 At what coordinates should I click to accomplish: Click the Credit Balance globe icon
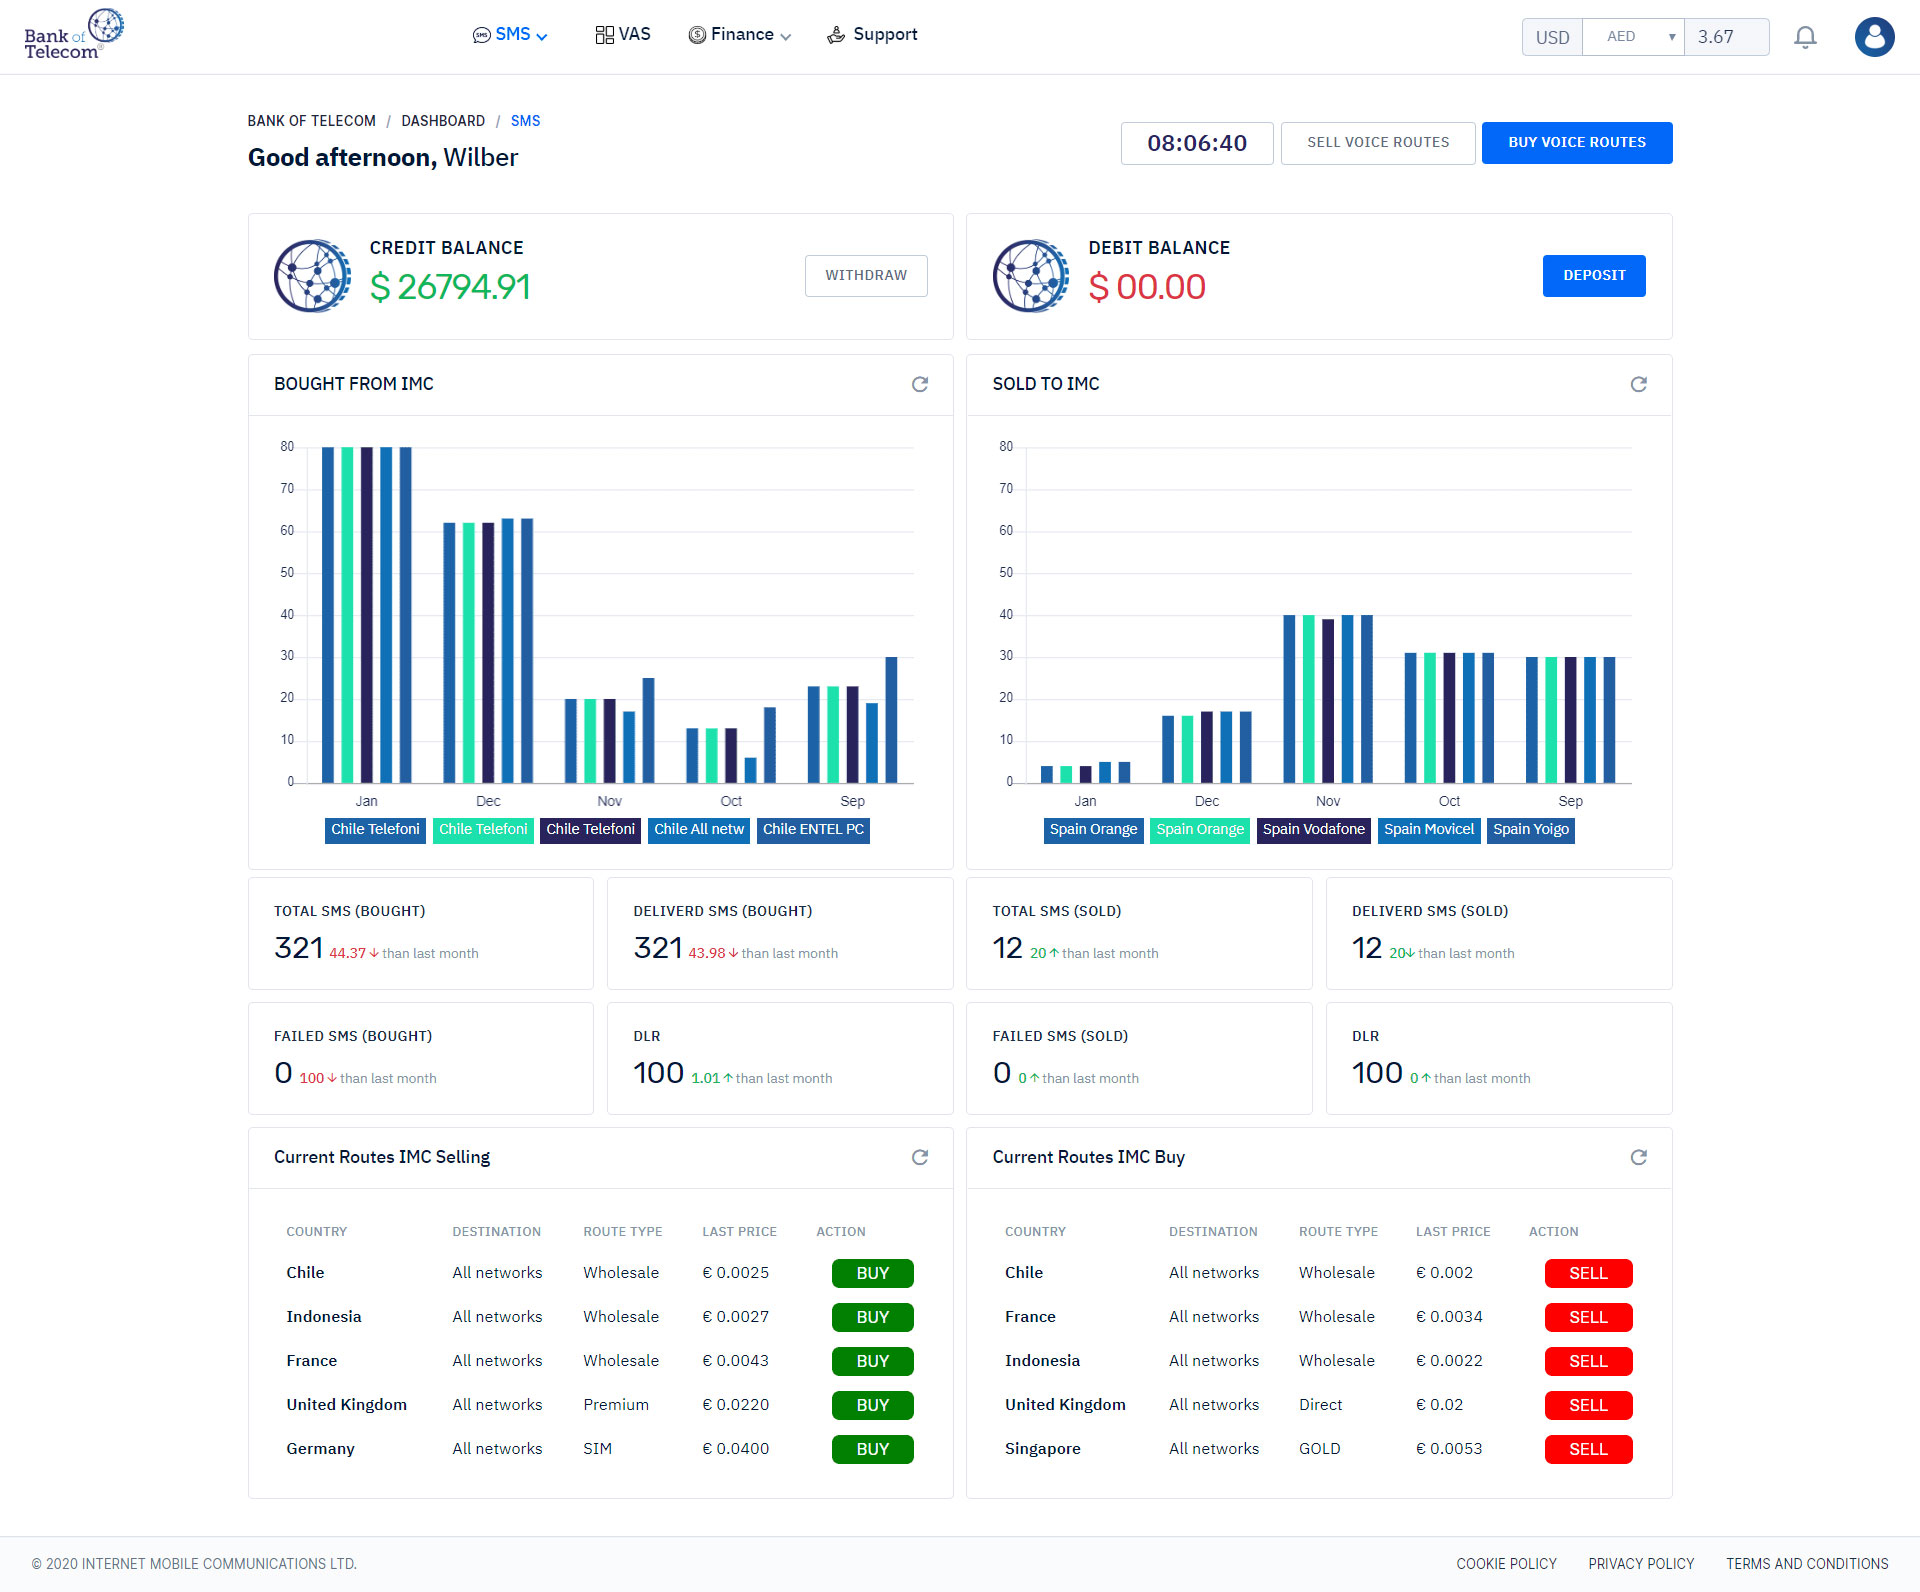[313, 276]
